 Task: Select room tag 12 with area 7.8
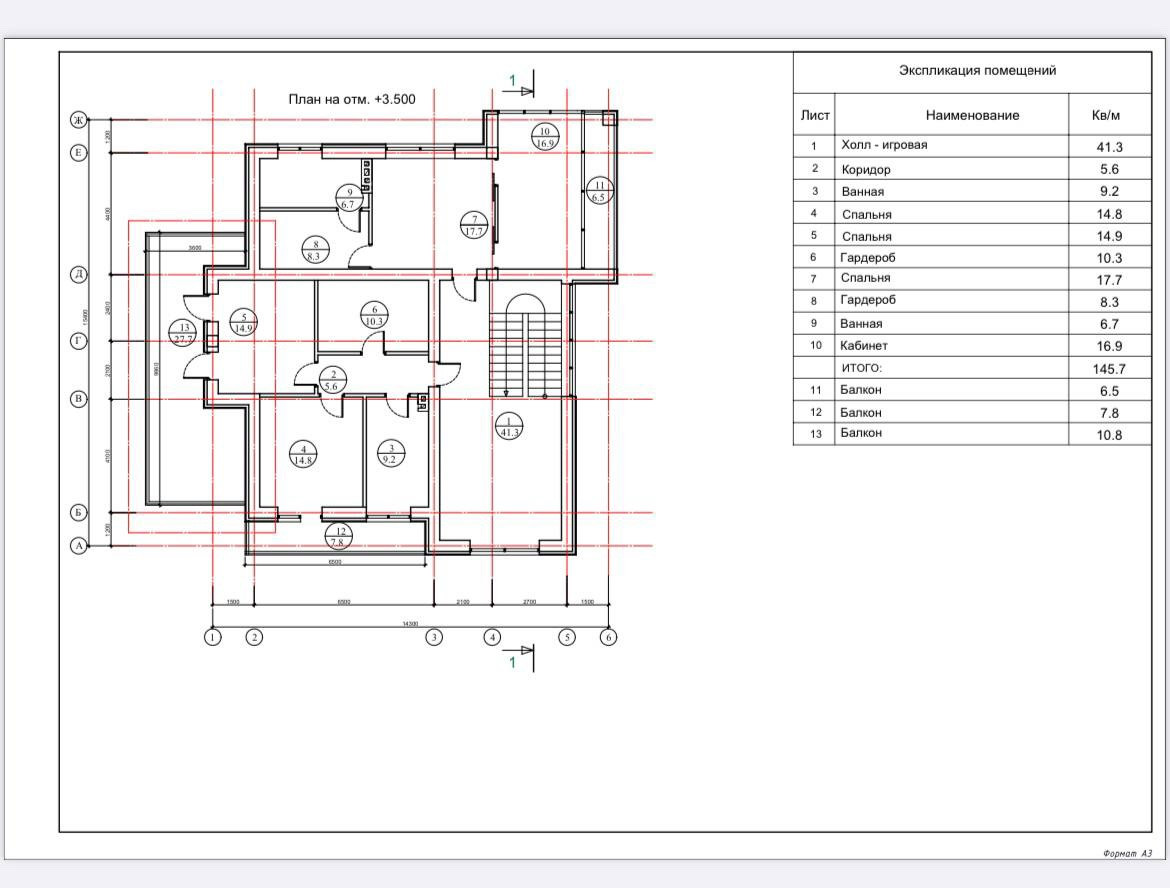[x=341, y=537]
